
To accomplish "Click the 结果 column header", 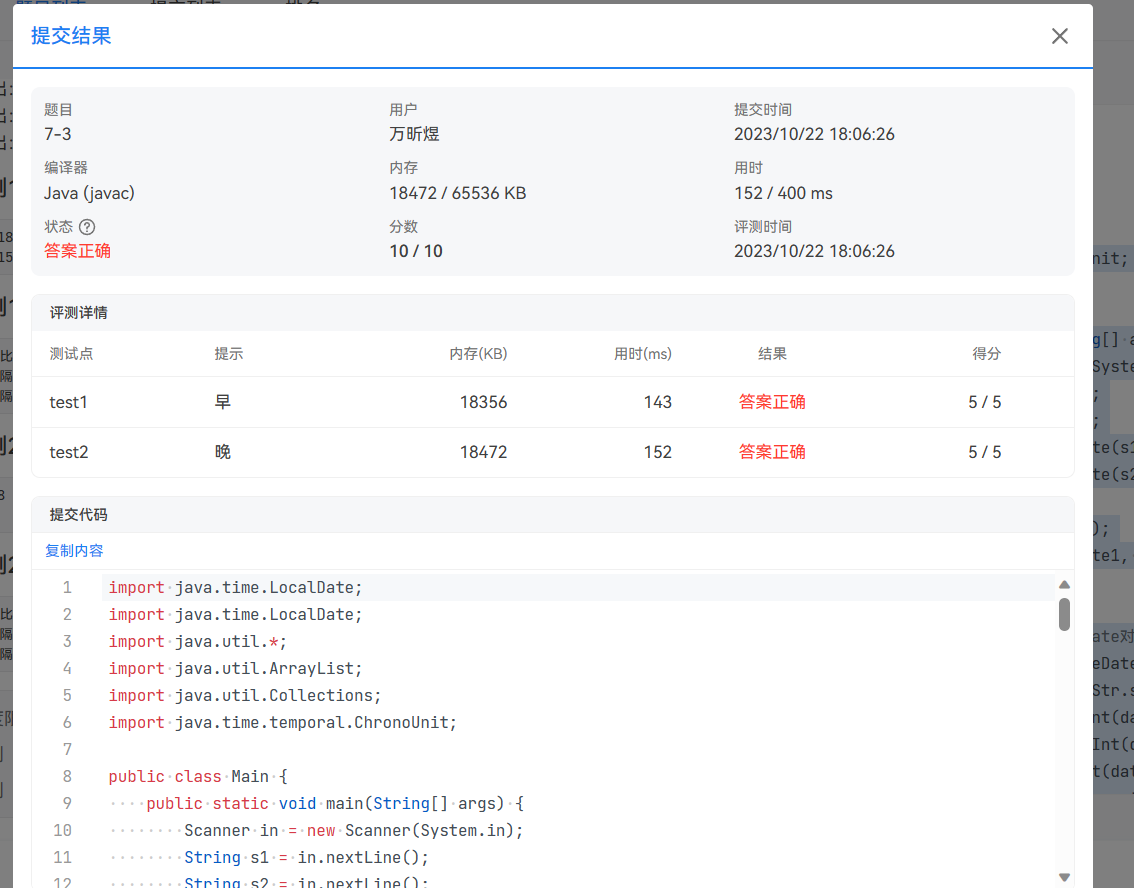I will click(772, 354).
